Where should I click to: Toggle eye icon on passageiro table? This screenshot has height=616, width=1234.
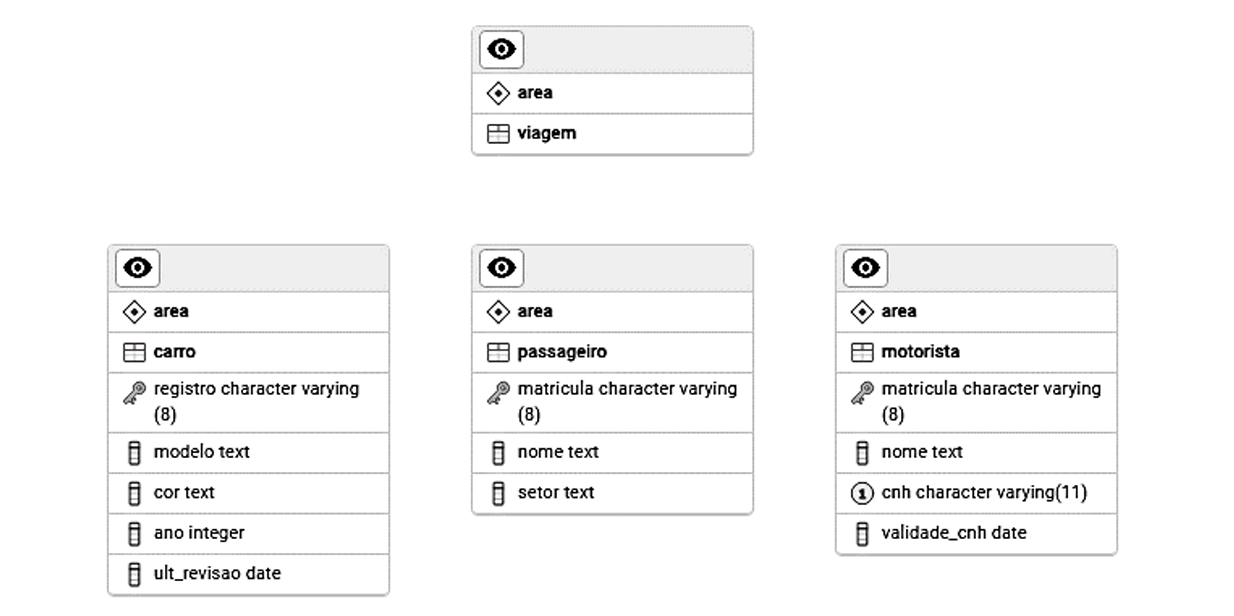501,268
